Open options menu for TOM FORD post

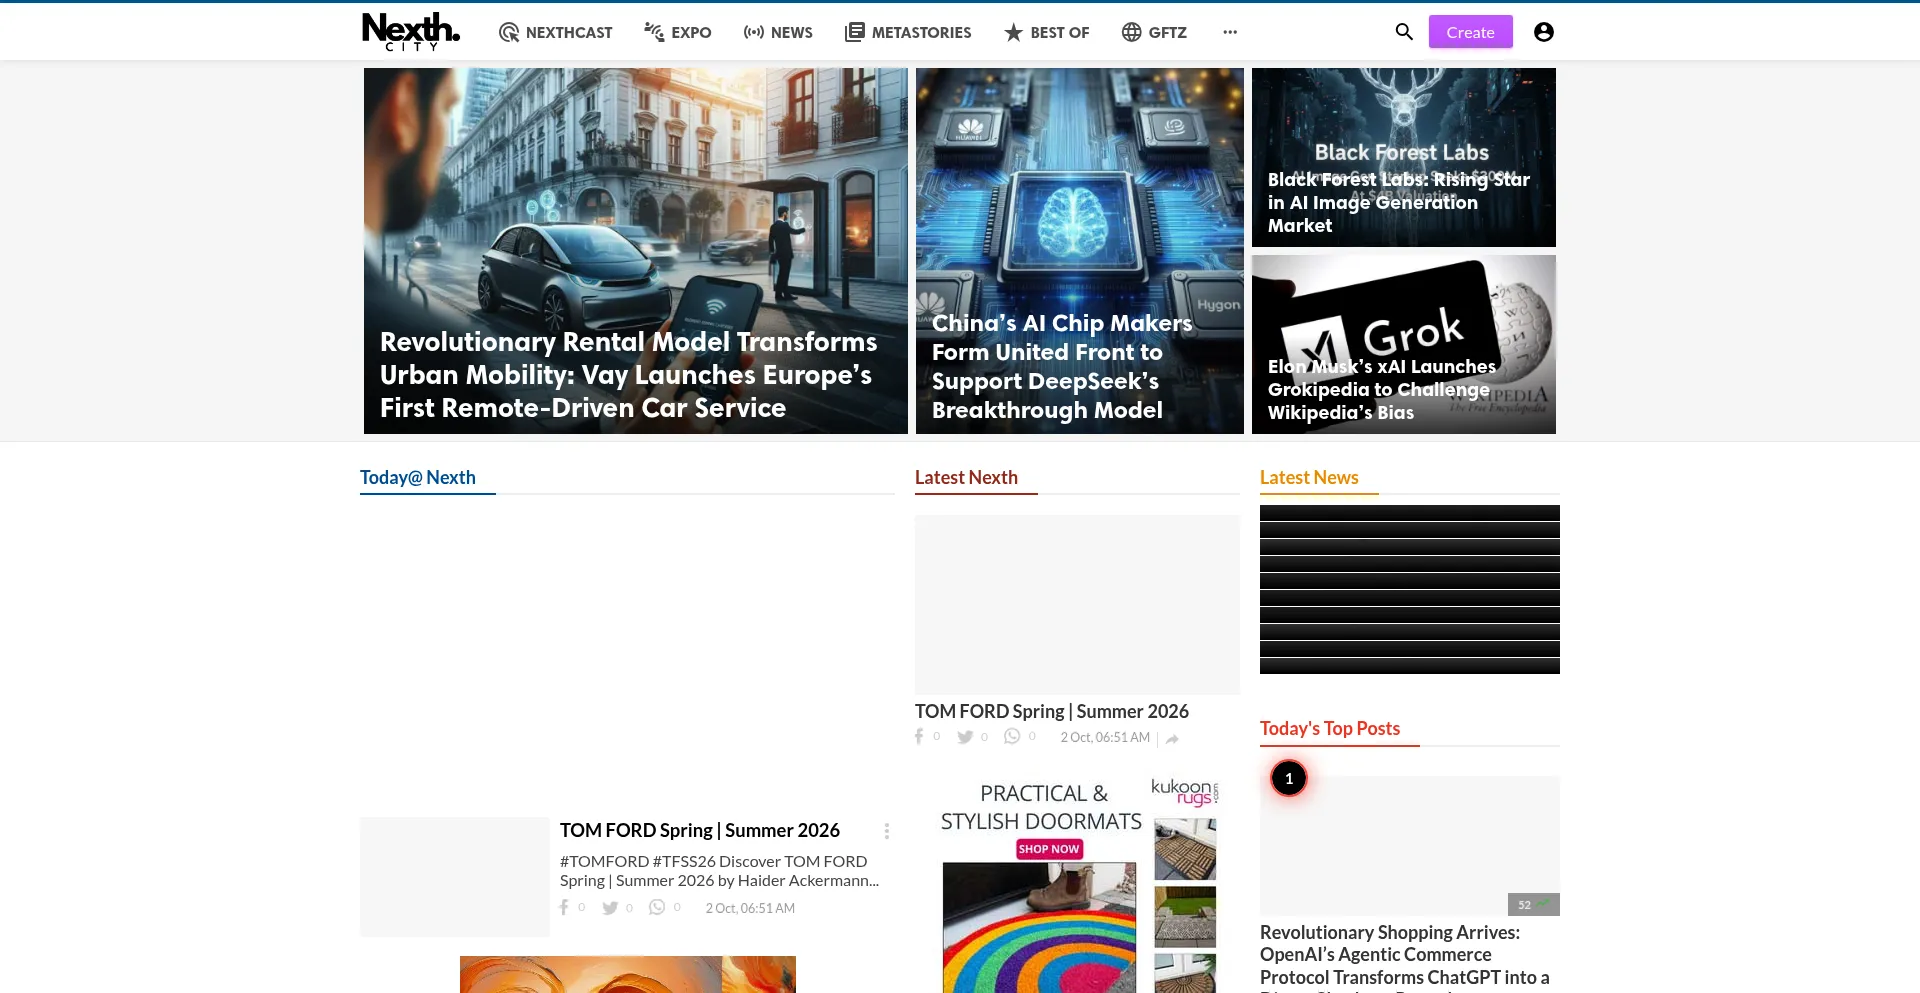coord(886,831)
